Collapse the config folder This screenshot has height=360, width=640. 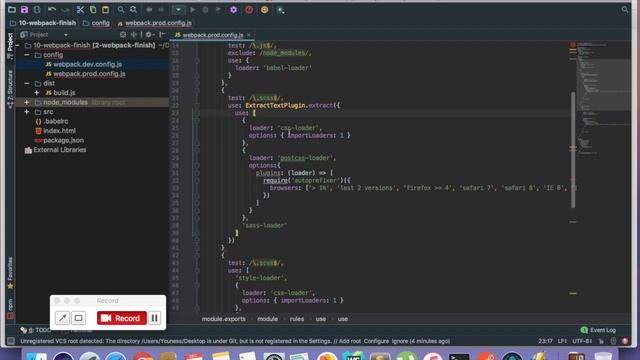click(27, 55)
